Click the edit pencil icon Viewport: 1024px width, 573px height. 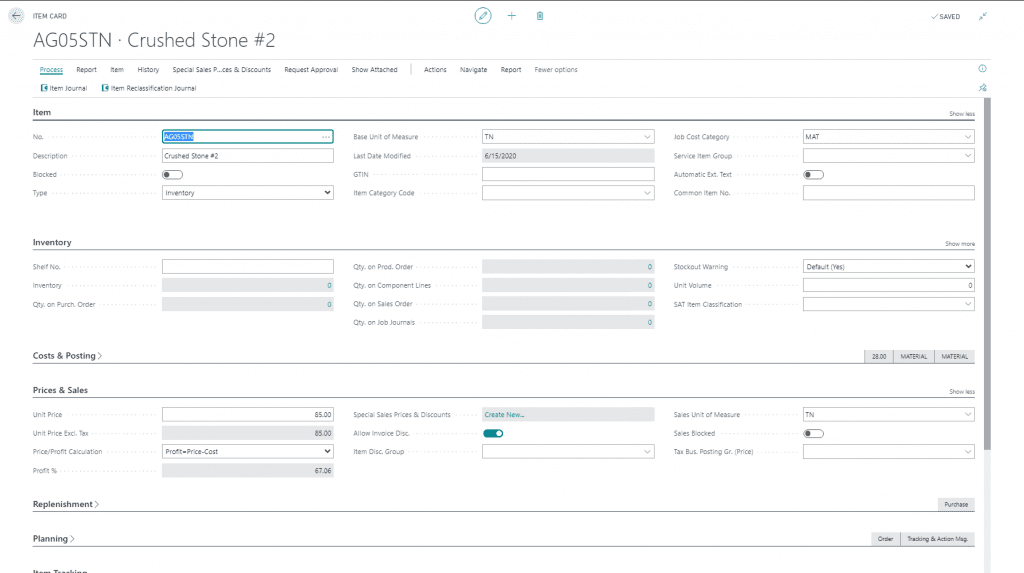(483, 16)
